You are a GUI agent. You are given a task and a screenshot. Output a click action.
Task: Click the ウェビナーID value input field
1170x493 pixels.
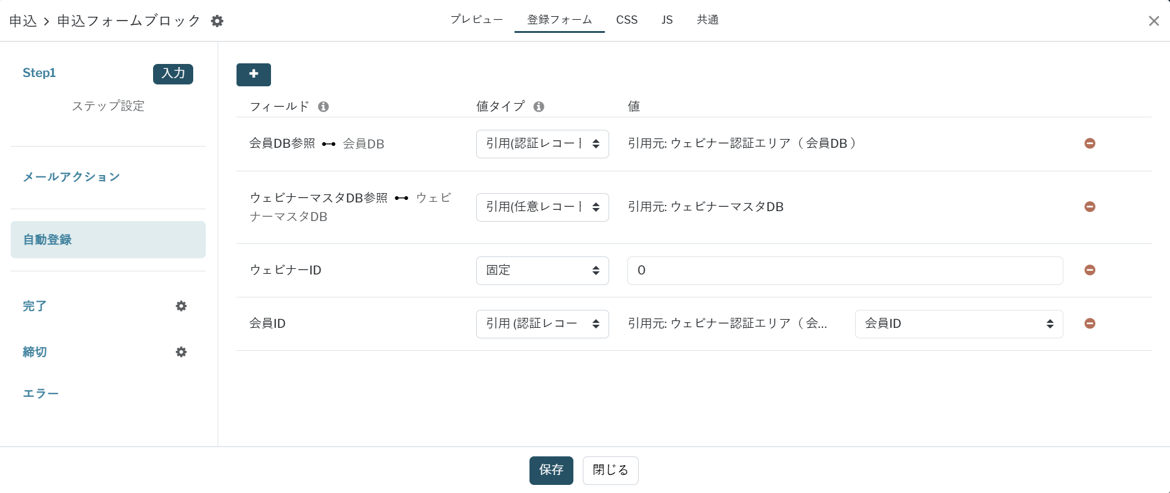tap(844, 270)
